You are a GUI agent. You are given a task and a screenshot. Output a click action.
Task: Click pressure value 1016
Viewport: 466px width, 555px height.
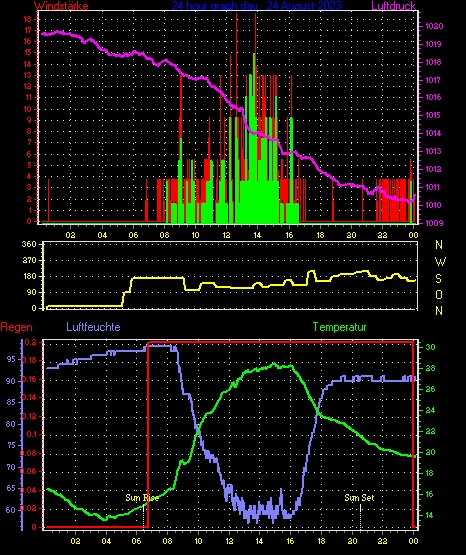point(433,97)
